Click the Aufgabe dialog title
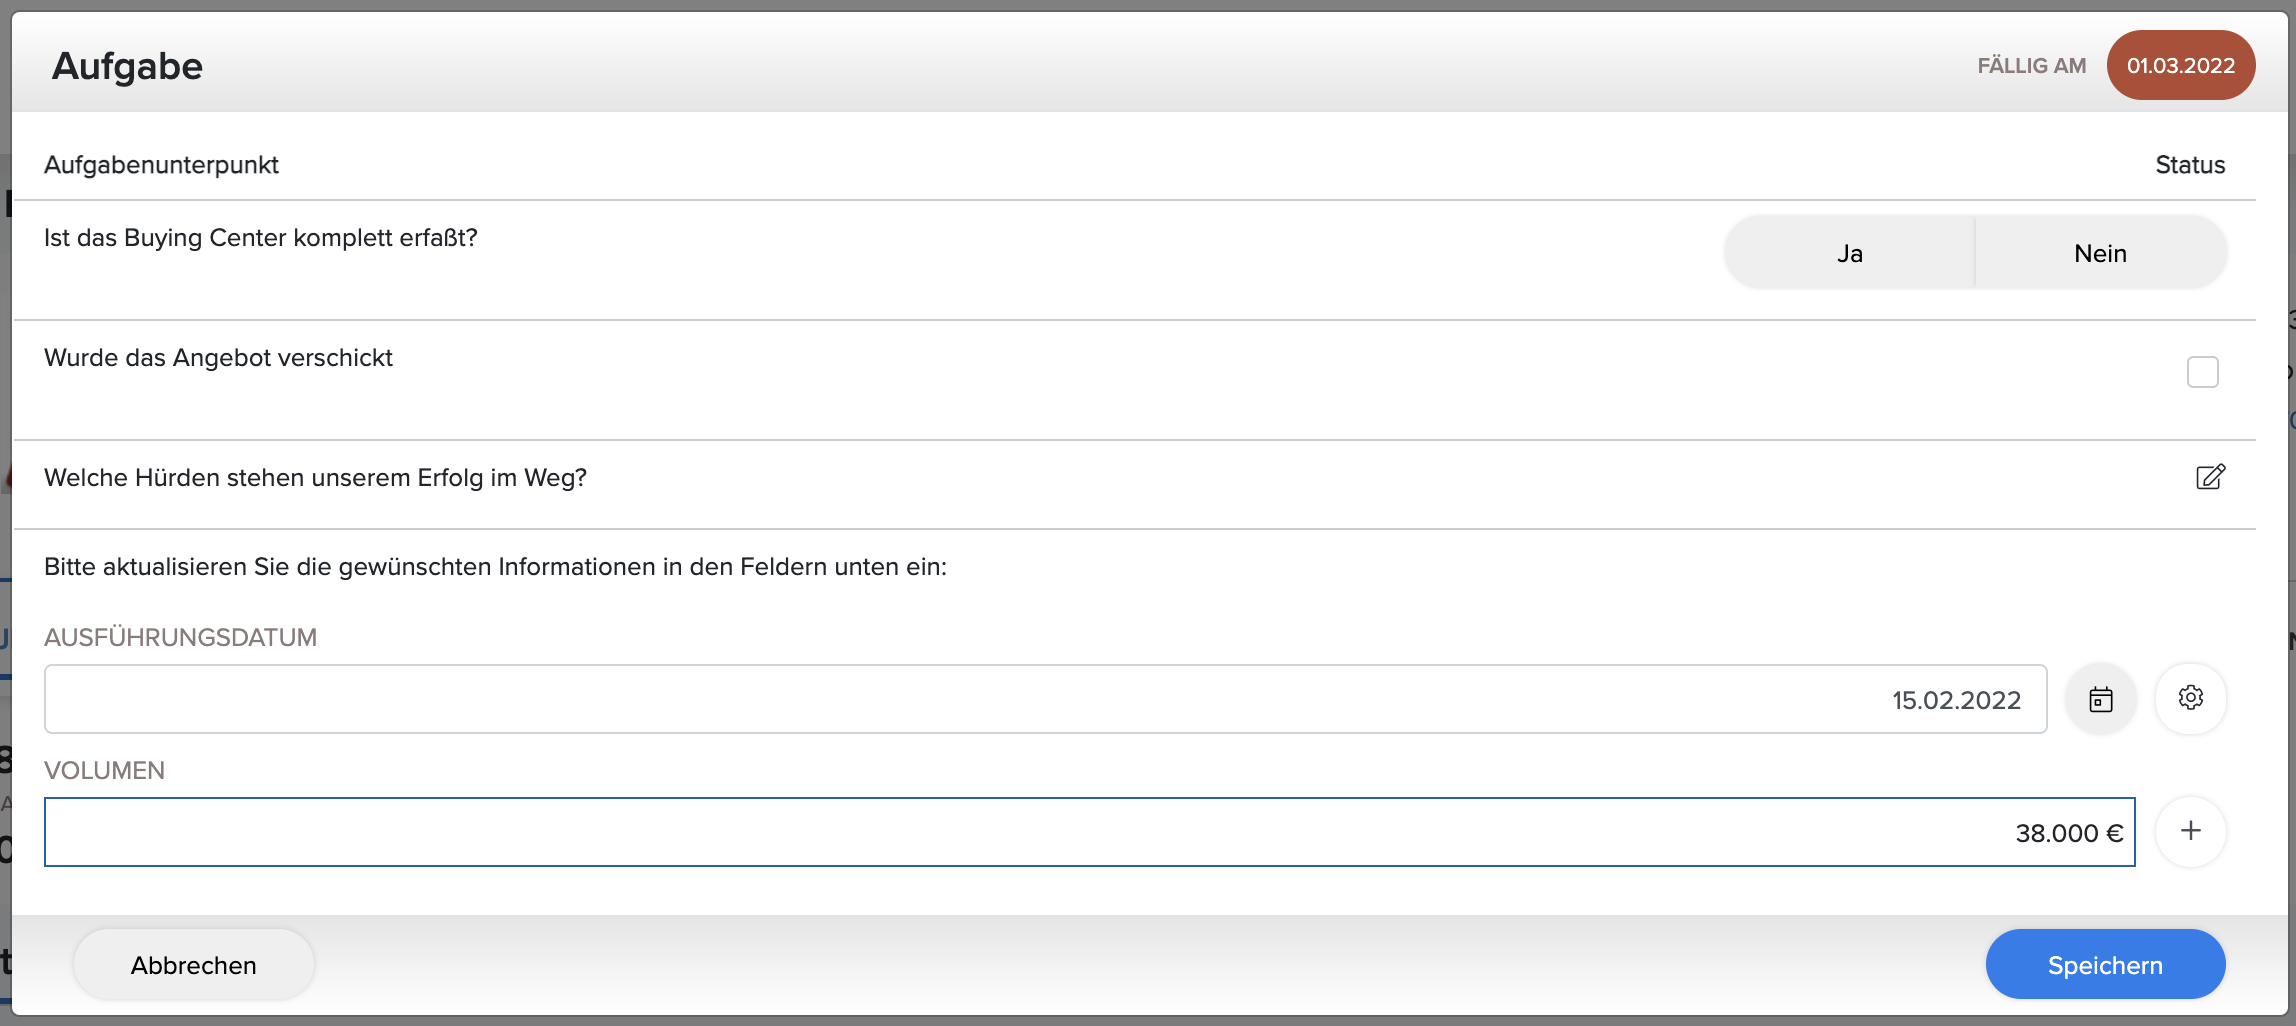 (x=127, y=66)
